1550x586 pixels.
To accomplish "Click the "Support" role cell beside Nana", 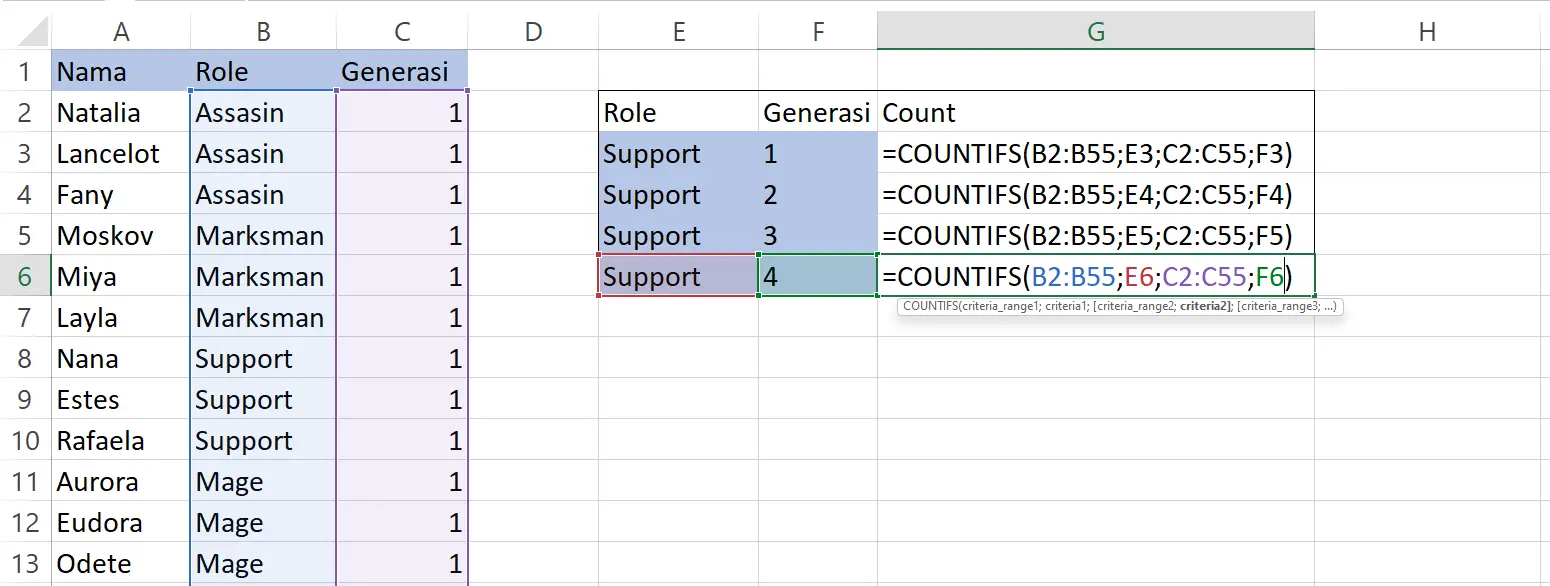I will pos(263,359).
